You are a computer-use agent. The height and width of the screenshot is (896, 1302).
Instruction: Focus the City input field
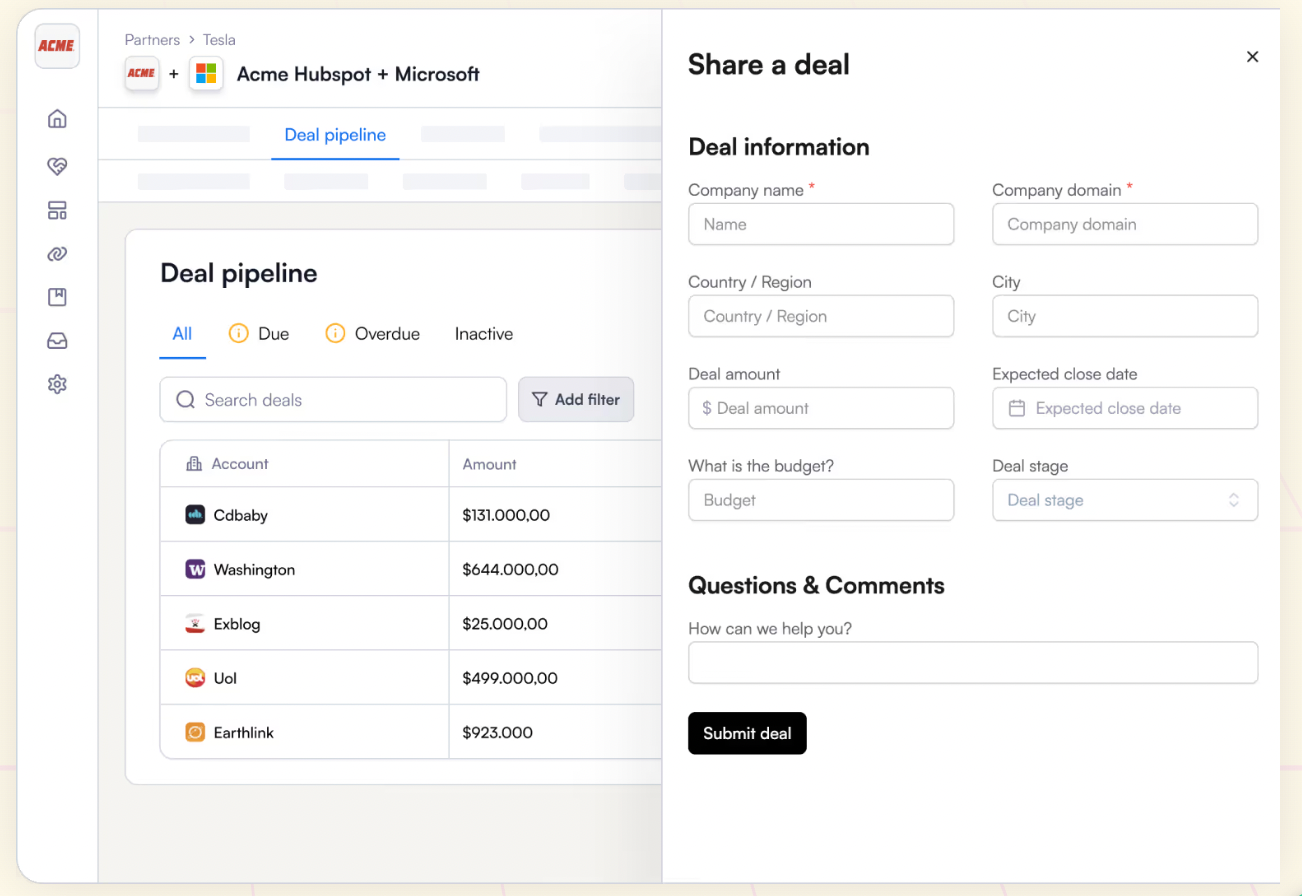[1125, 316]
